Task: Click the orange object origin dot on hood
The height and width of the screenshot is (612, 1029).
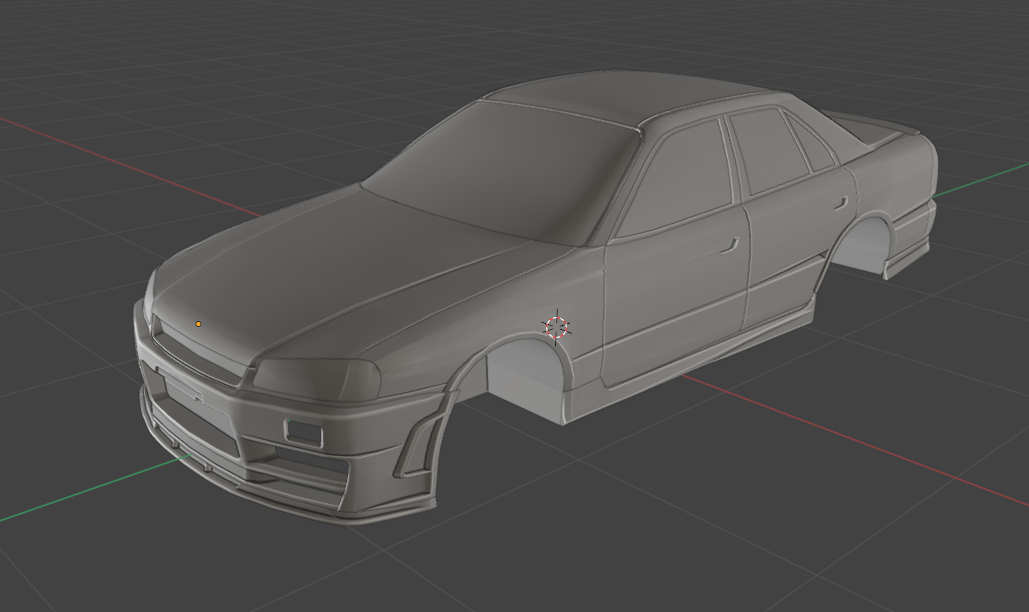Action: pos(198,323)
